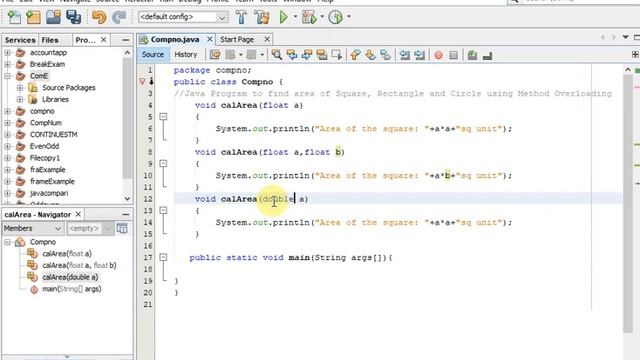Go to previous bookmark icon
Screen dimensions: 640x360
[355, 55]
